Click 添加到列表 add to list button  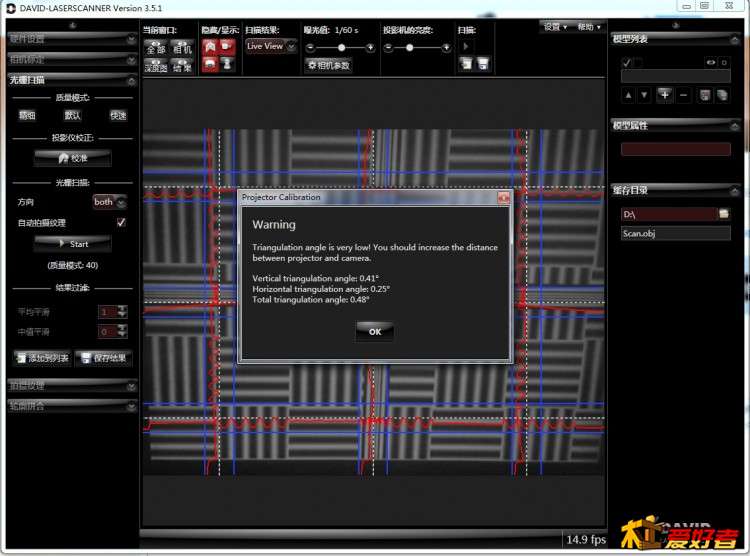[x=43, y=357]
